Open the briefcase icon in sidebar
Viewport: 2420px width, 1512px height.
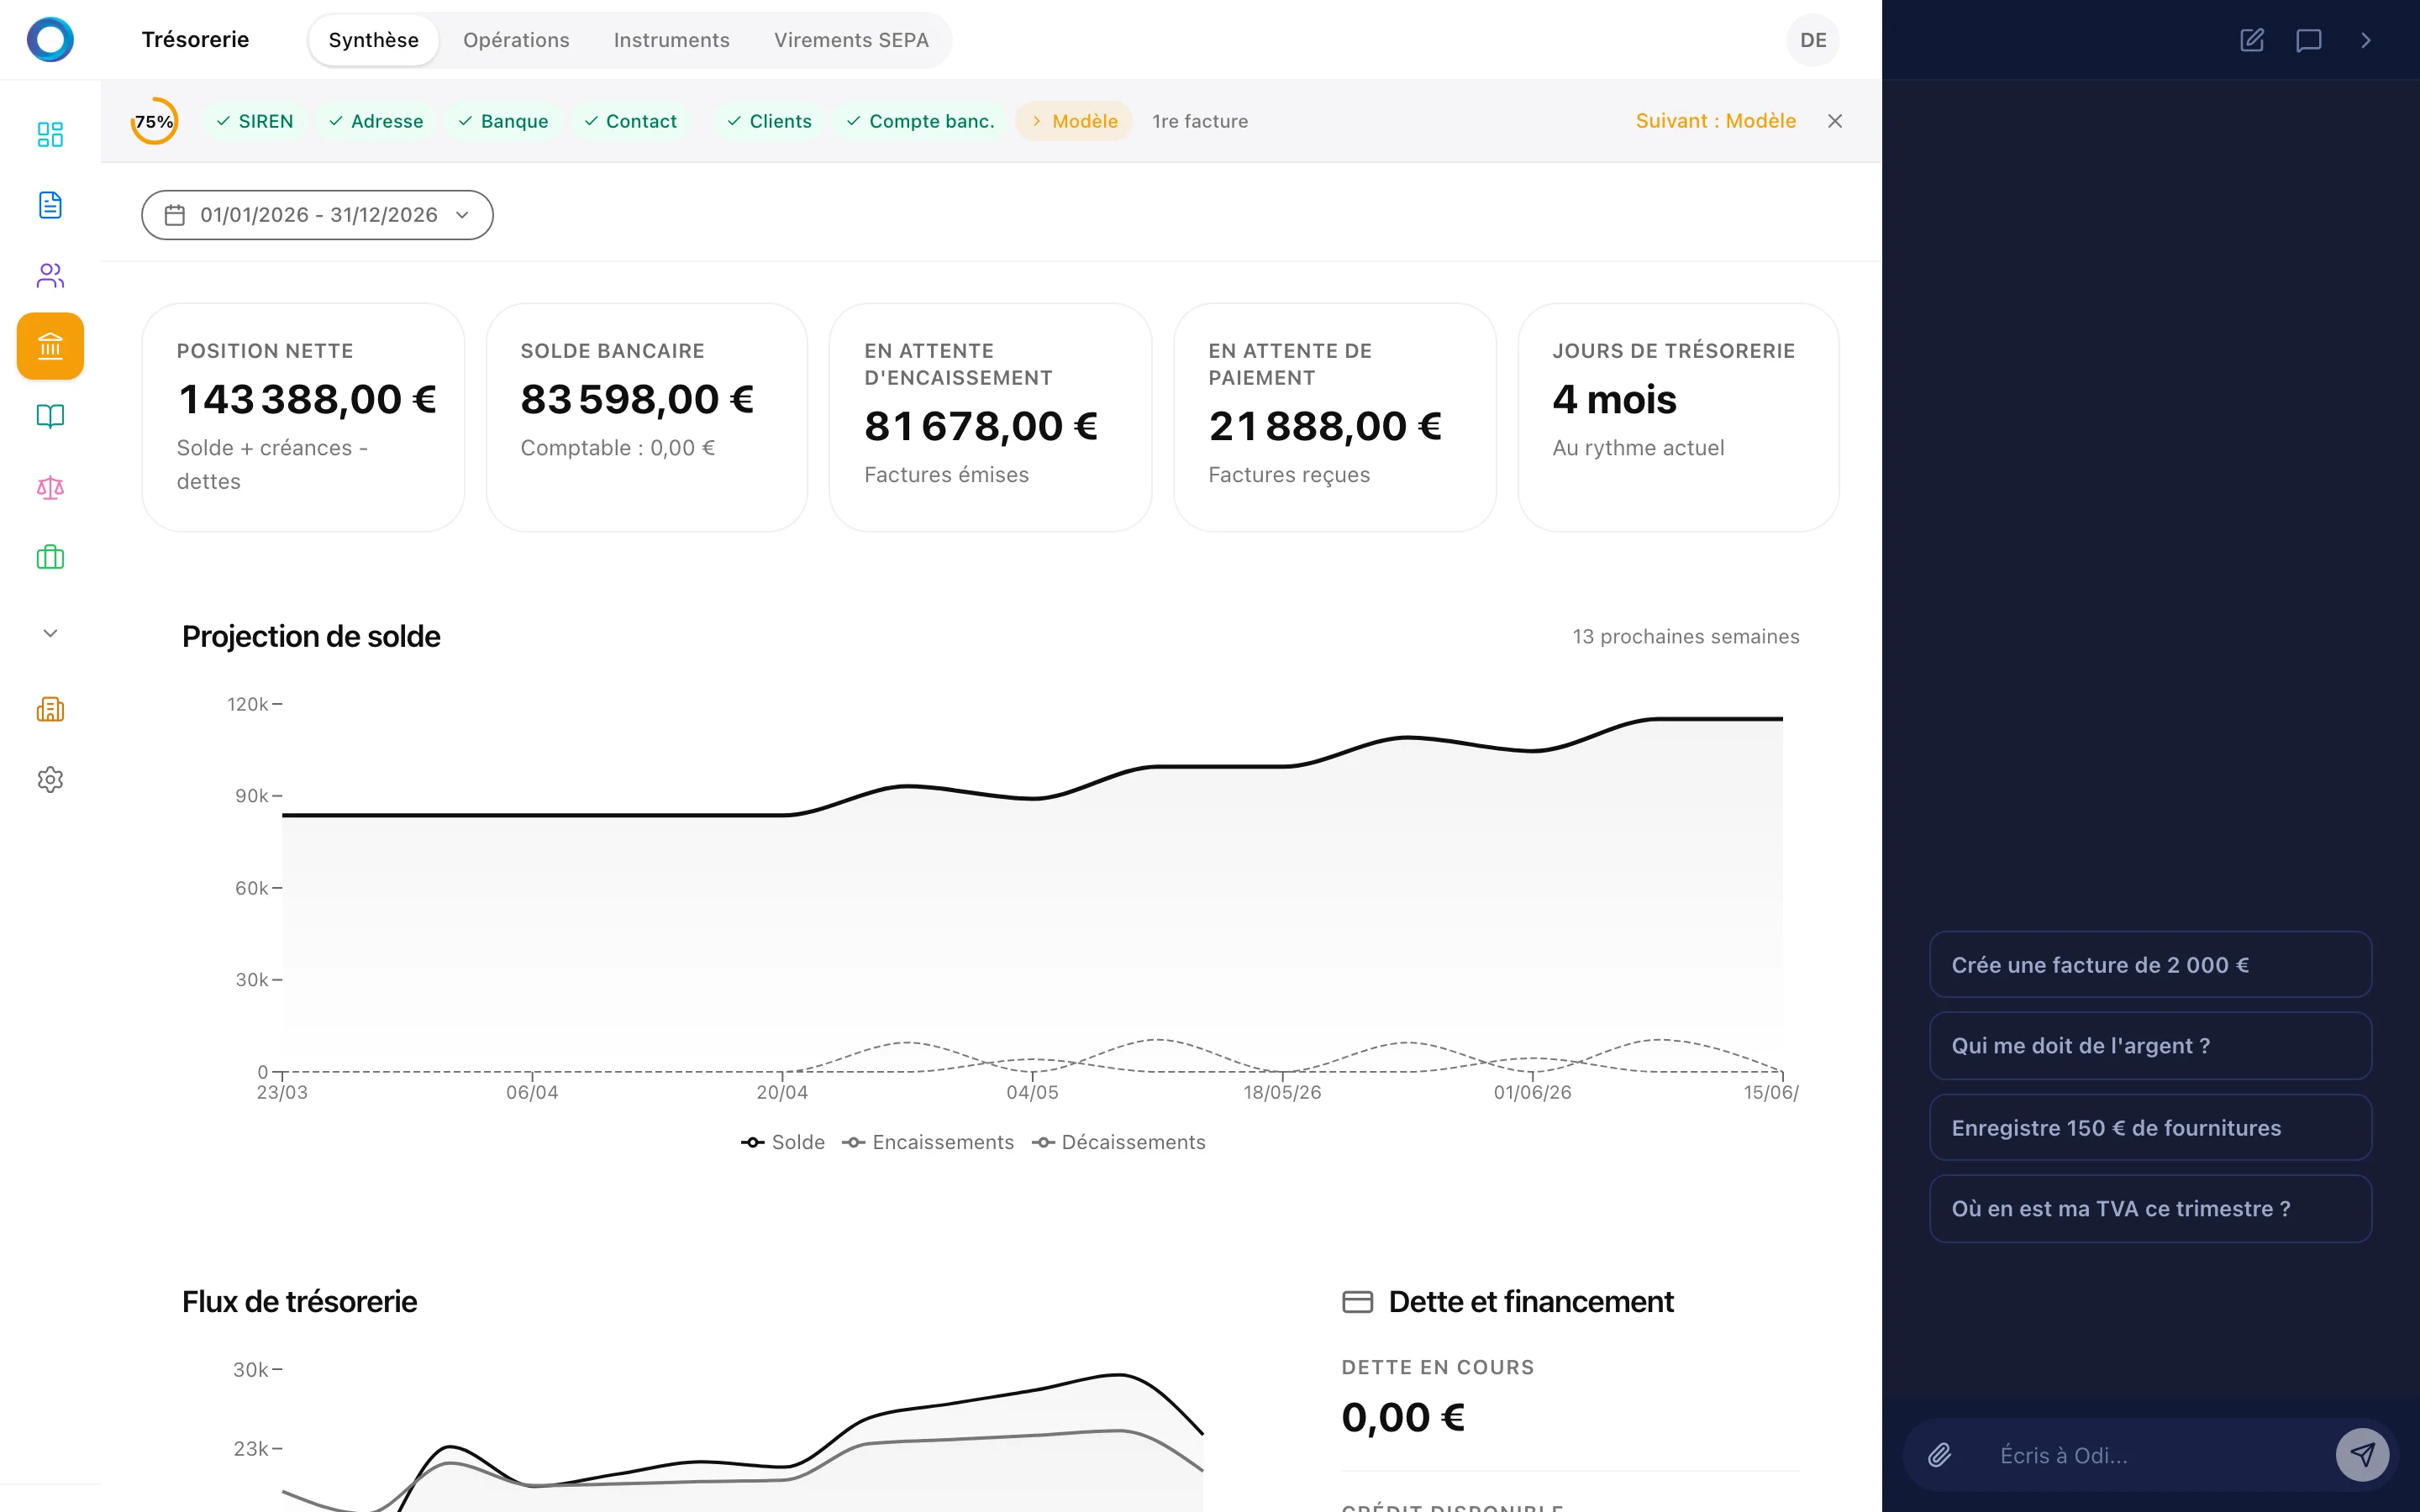point(50,557)
